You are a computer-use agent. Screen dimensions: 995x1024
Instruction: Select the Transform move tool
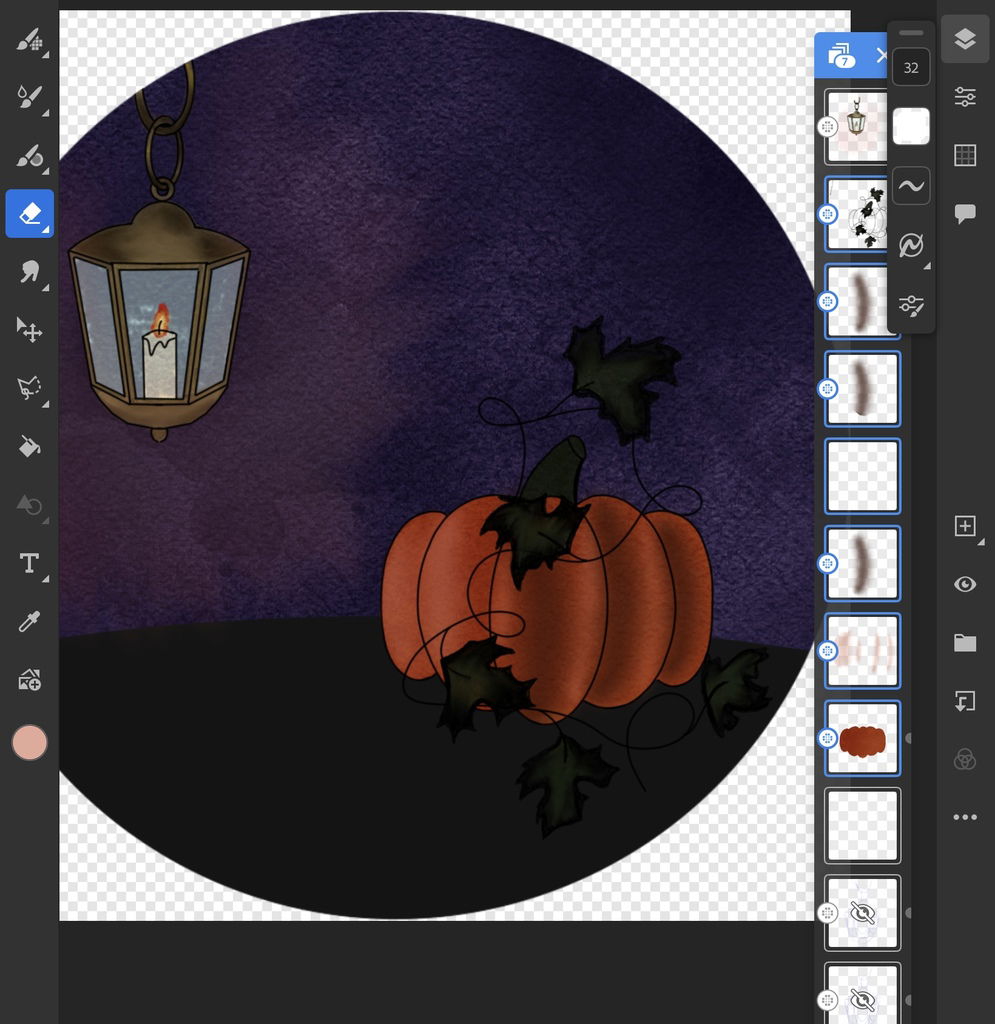pos(29,329)
